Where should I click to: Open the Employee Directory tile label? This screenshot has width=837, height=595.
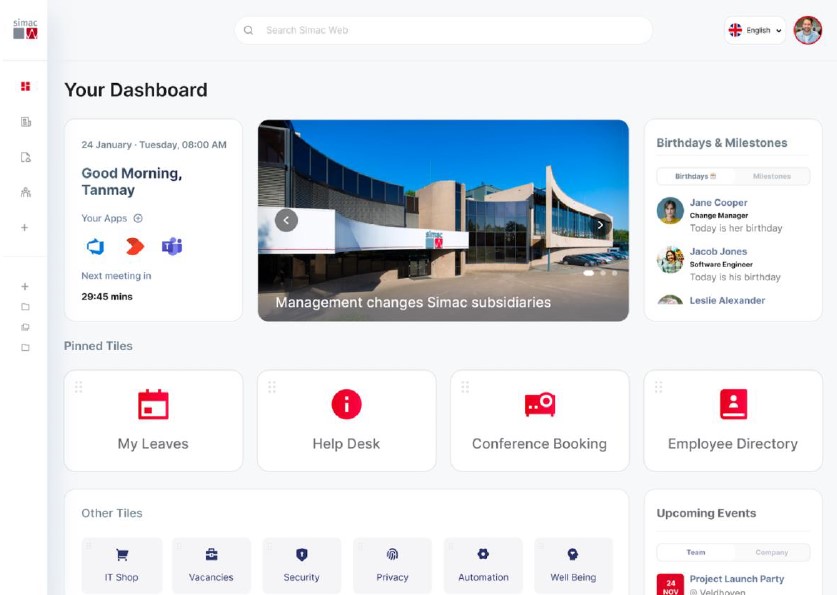(733, 444)
